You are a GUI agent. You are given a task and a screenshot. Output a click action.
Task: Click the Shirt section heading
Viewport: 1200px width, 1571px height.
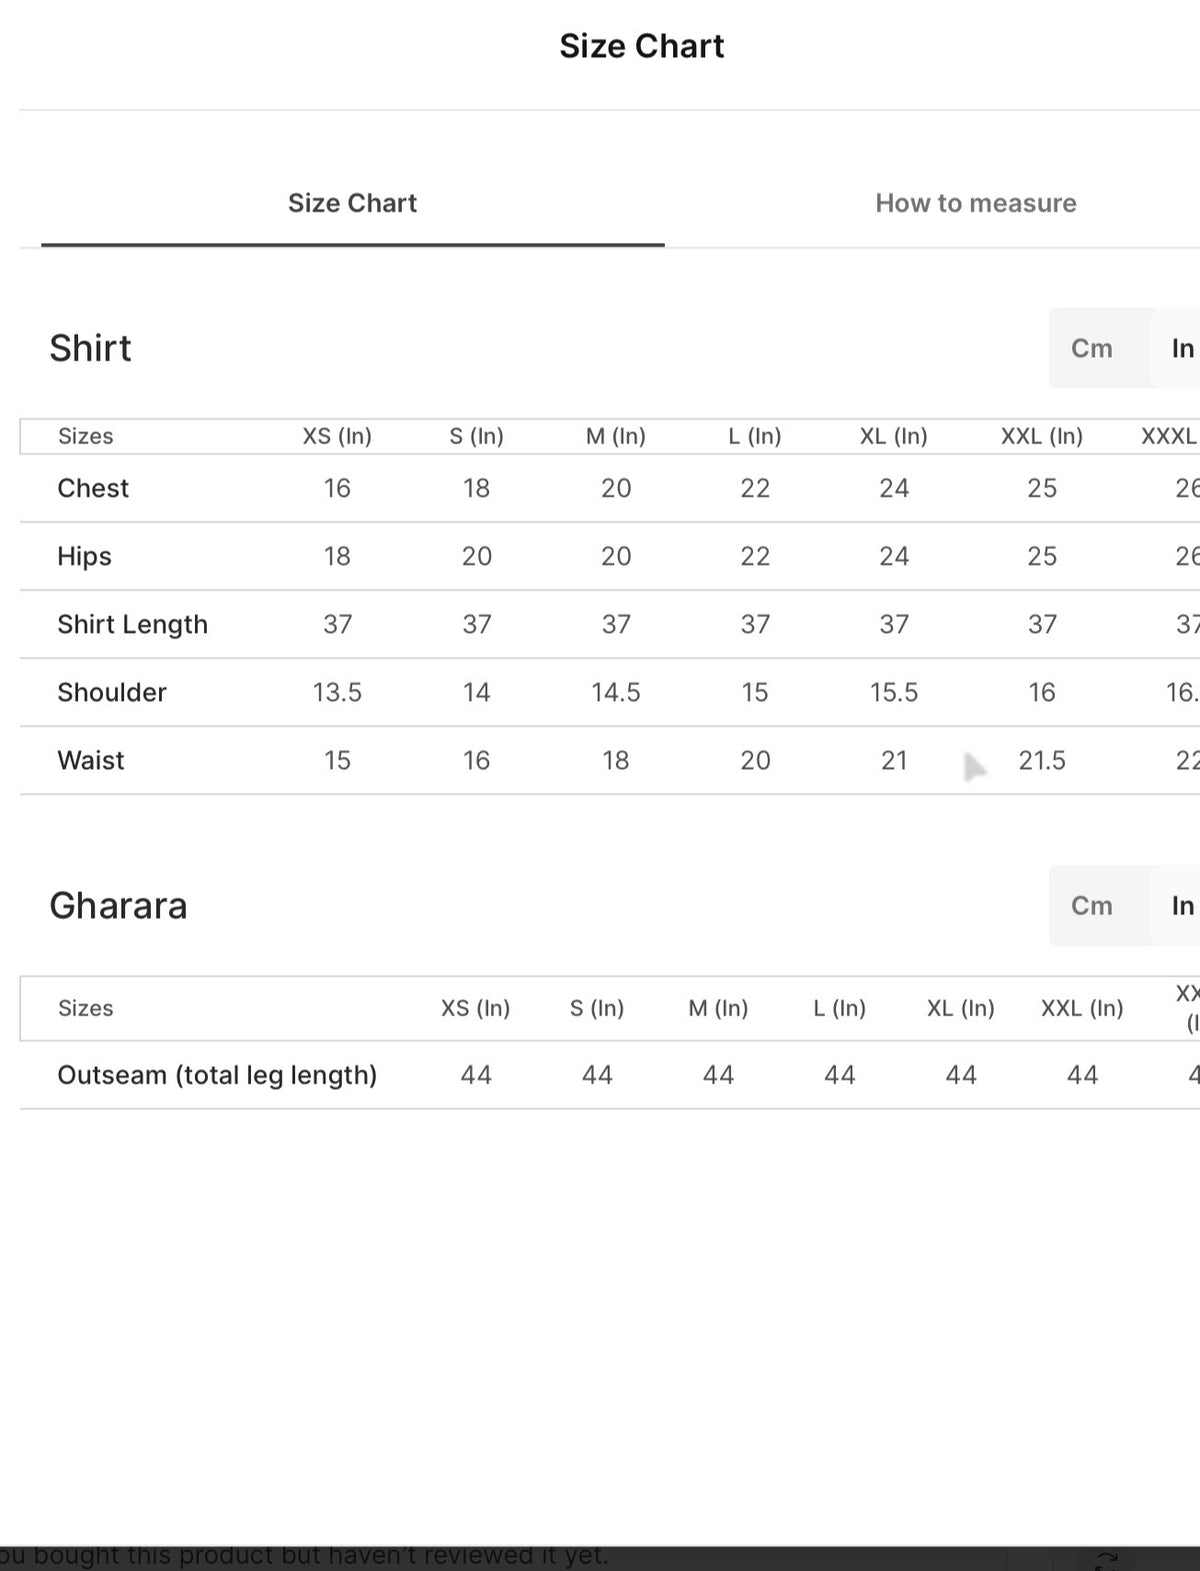point(90,348)
